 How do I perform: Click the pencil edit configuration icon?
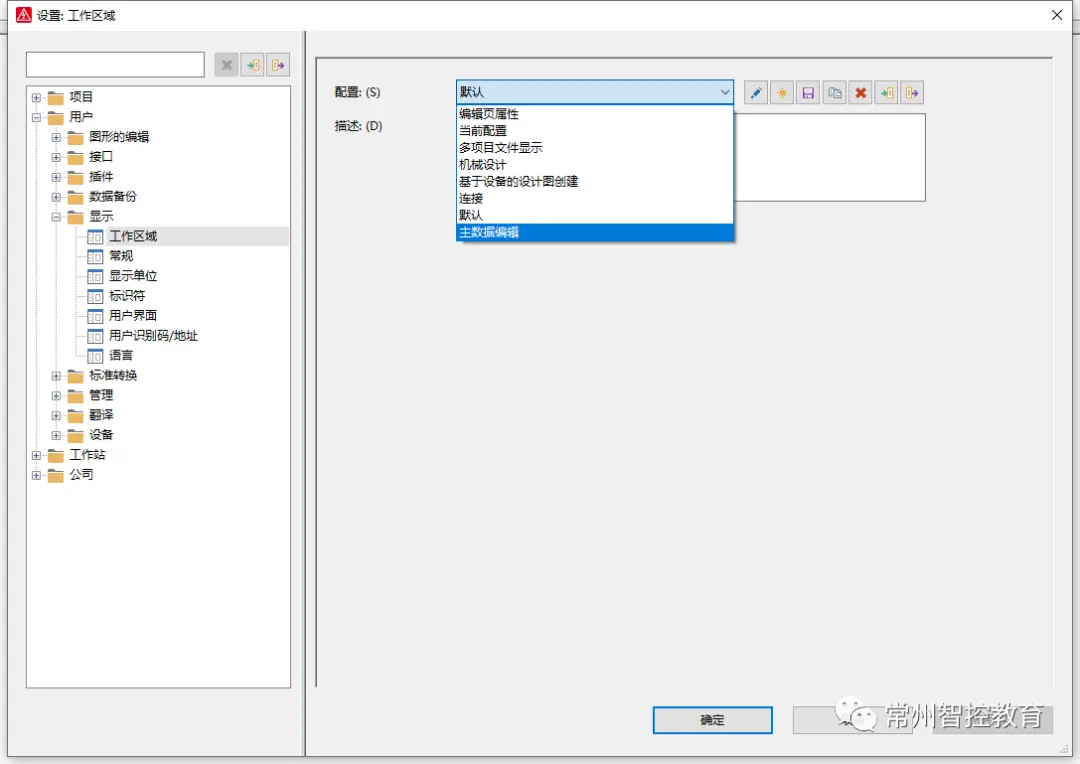click(x=756, y=92)
